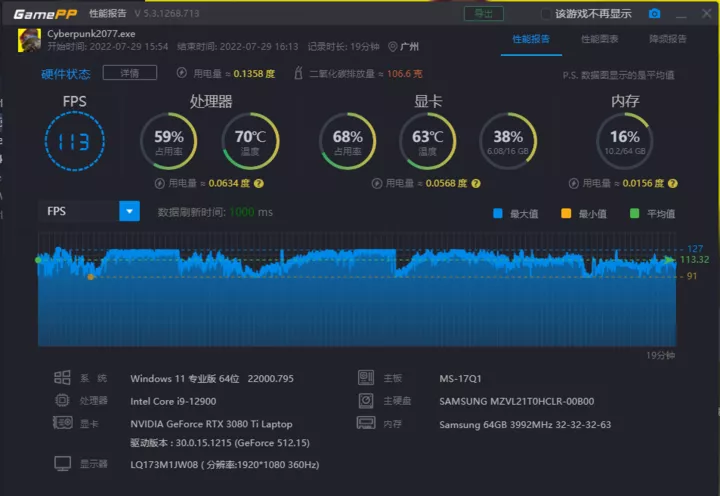This screenshot has height=496, width=720.
Task: Click the 详情 details button
Action: click(129, 73)
